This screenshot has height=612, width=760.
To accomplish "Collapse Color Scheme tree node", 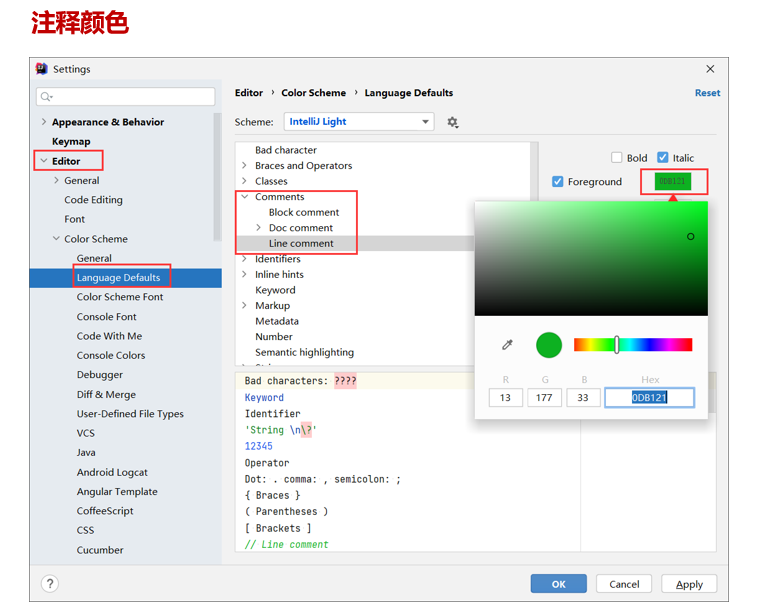I will click(x=56, y=238).
